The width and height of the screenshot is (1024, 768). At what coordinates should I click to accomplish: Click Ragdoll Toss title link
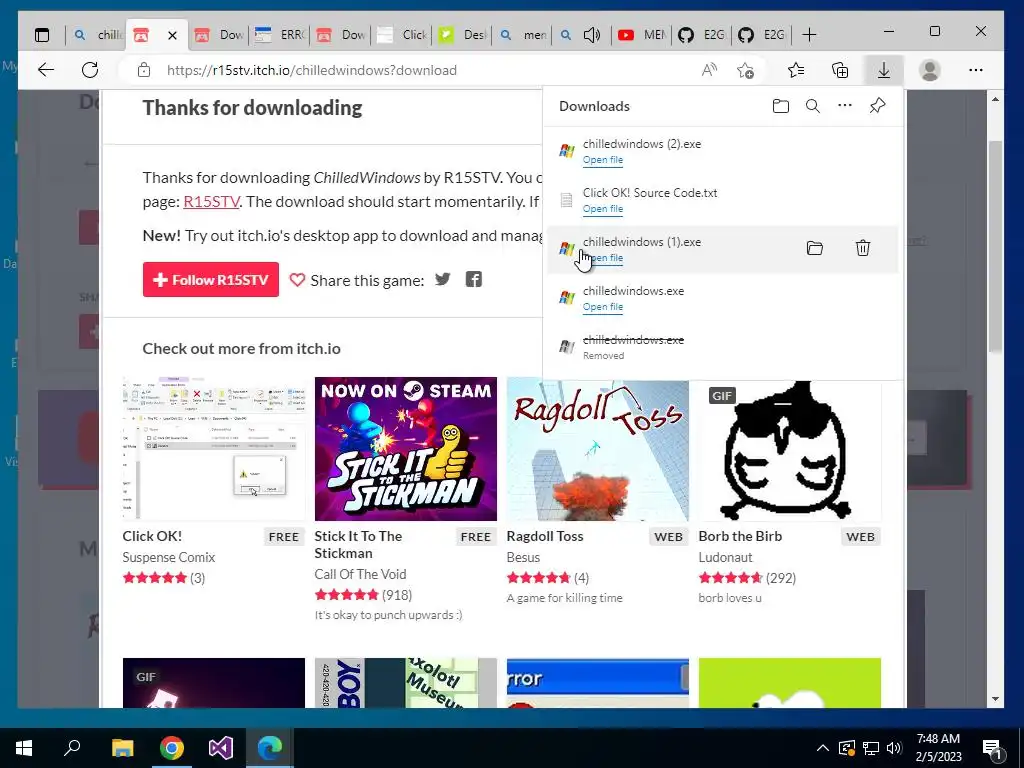click(545, 536)
